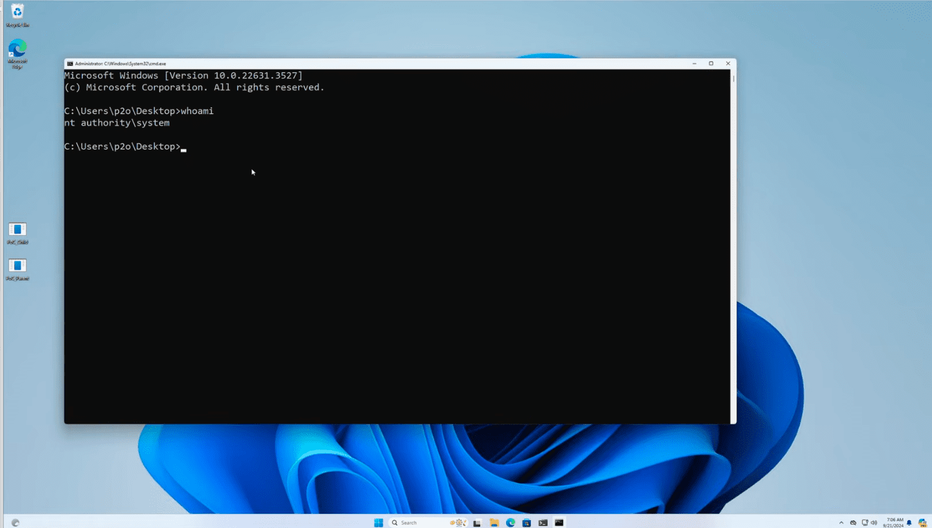Expand the hidden system tray icons chevron
Screen dimensions: 932x528
click(841, 523)
